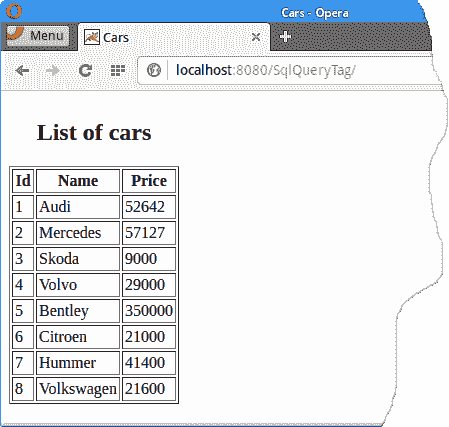Select the 57127 price cell

[x=149, y=233]
